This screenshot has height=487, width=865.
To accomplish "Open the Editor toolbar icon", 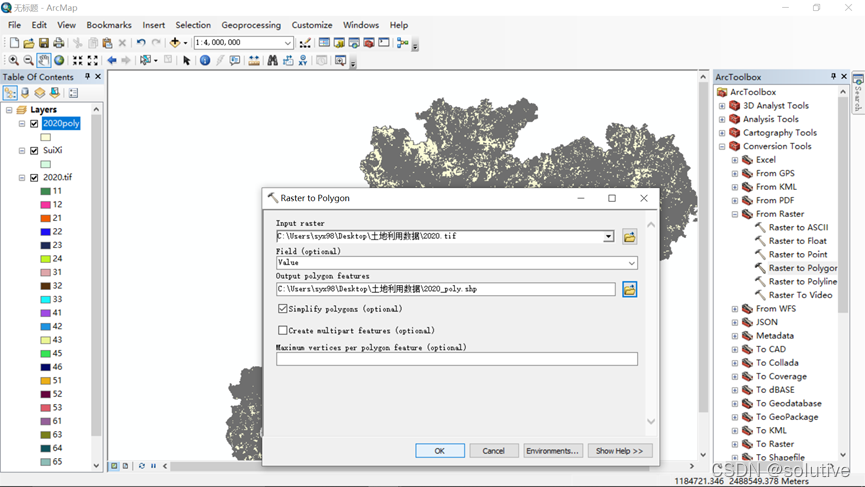I will click(x=305, y=42).
